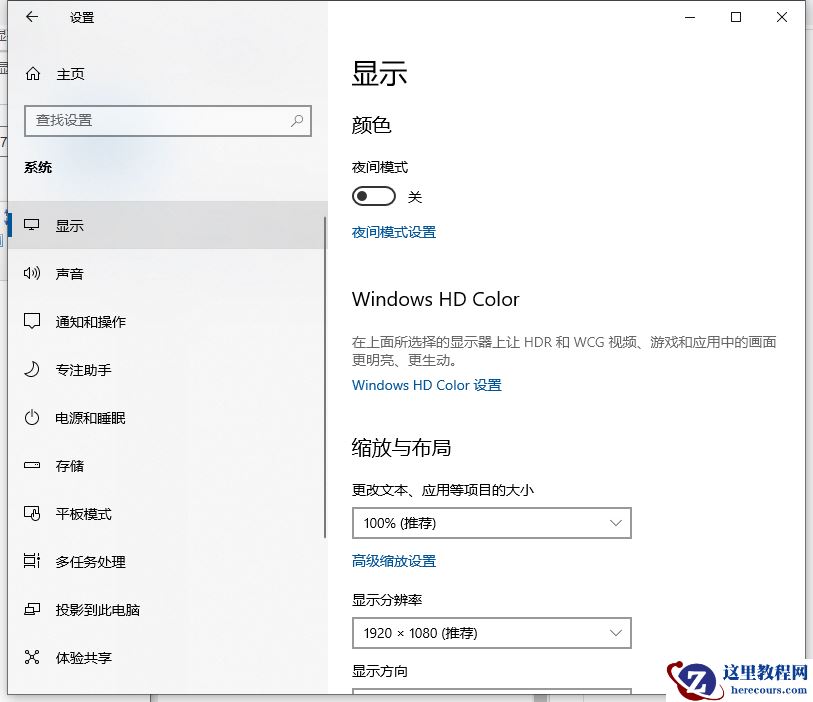The width and height of the screenshot is (813, 702).
Task: Open 通知和操作 settings
Action: [x=89, y=321]
